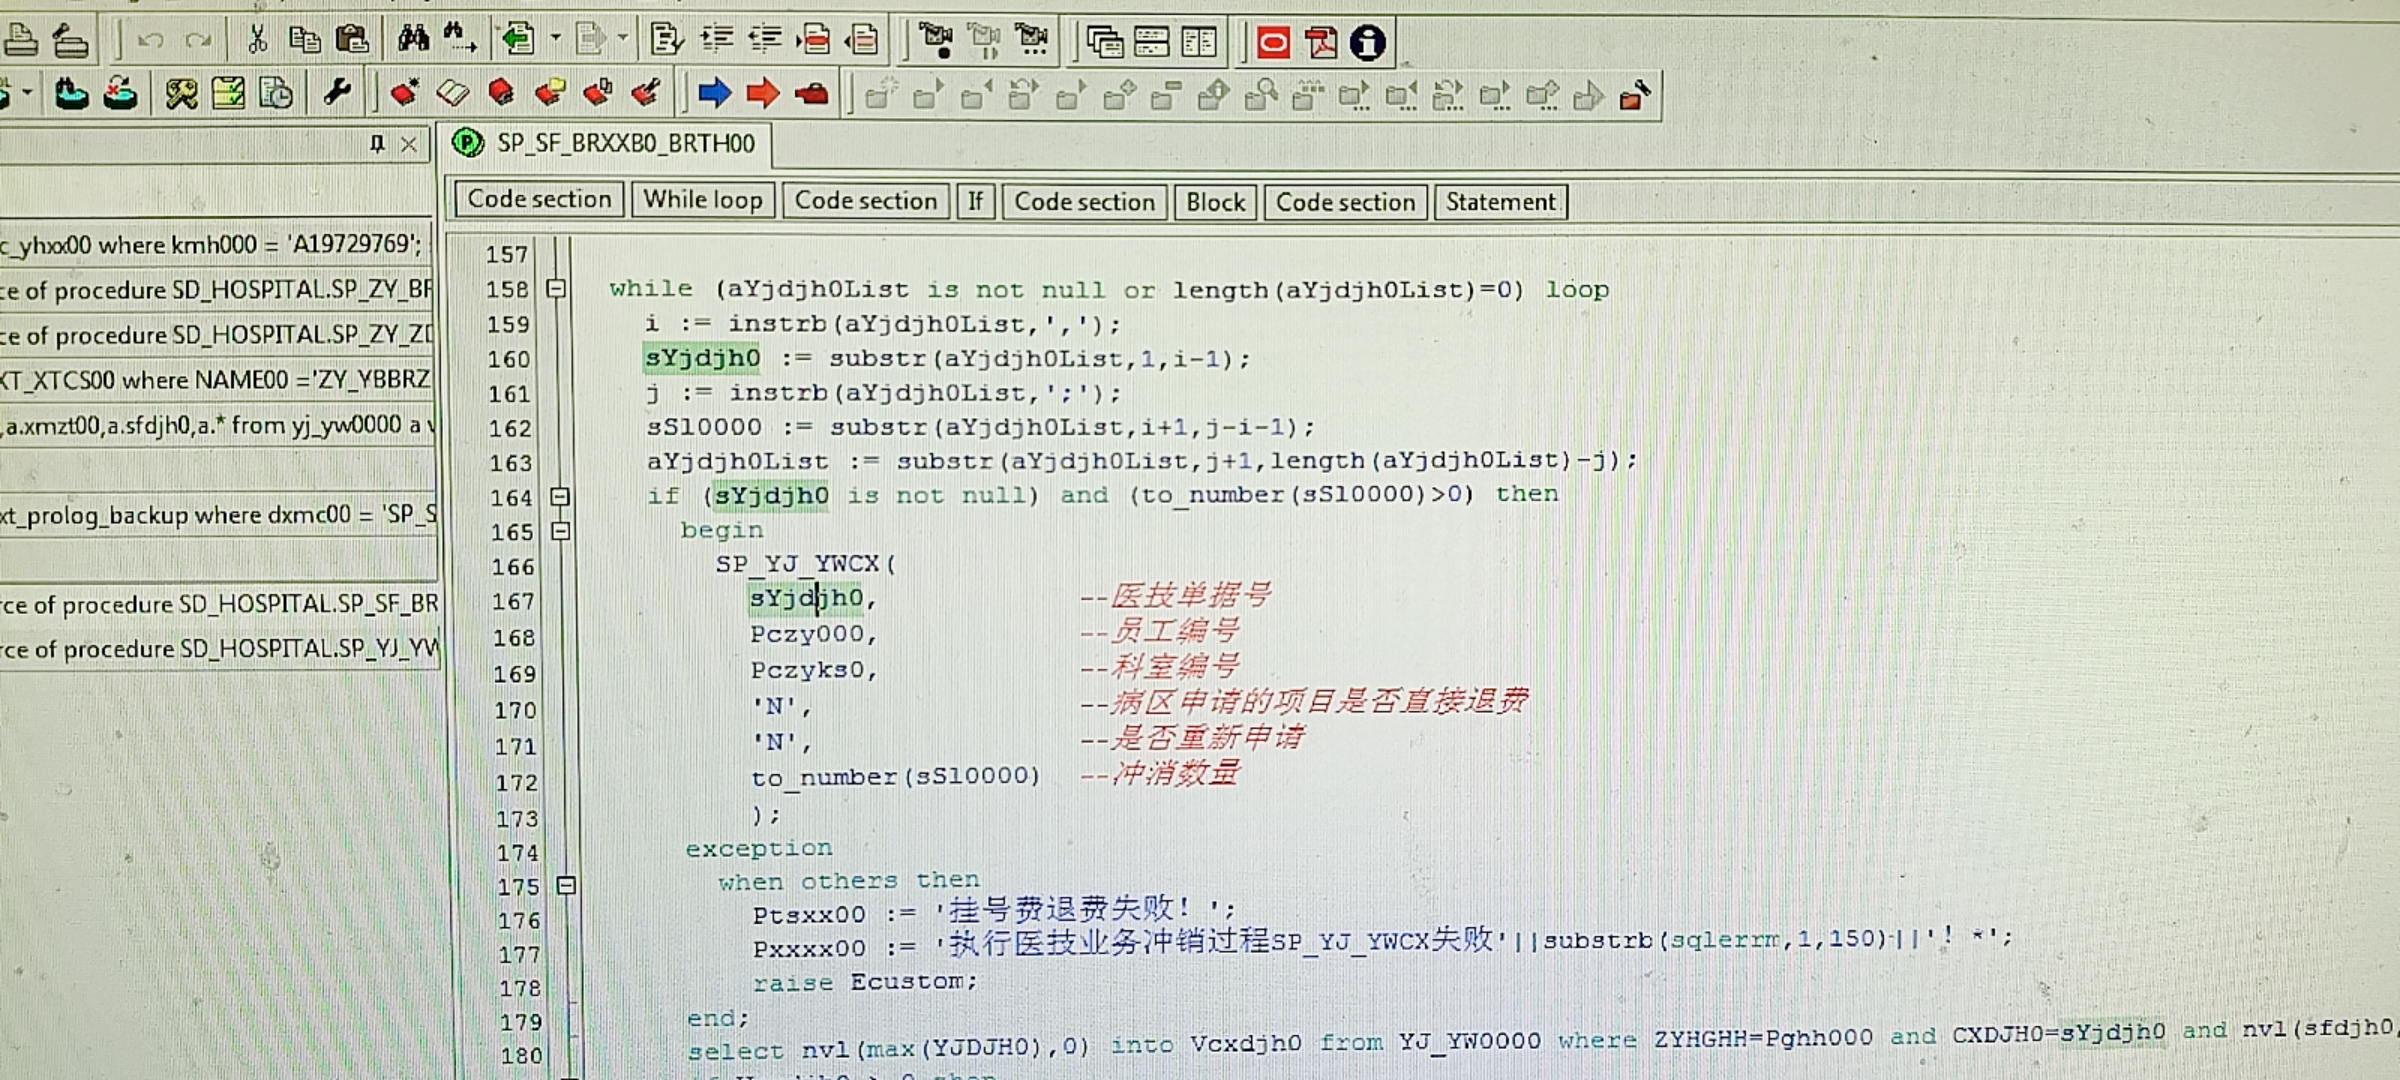2400x1080 pixels.
Task: Click the black info circle icon
Action: pos(1367,43)
